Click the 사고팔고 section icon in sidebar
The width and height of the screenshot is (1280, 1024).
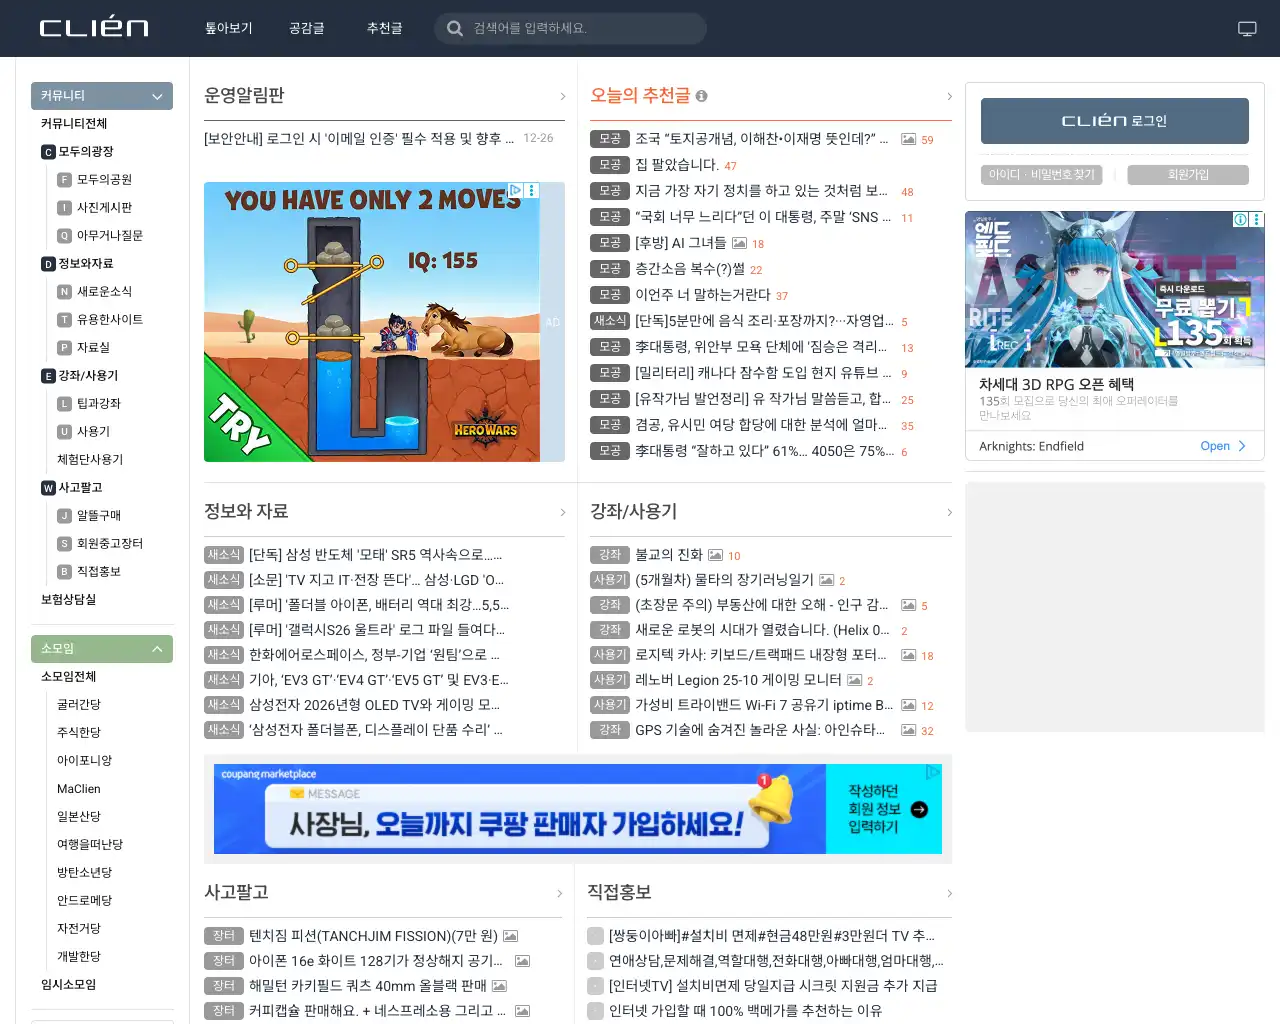48,488
